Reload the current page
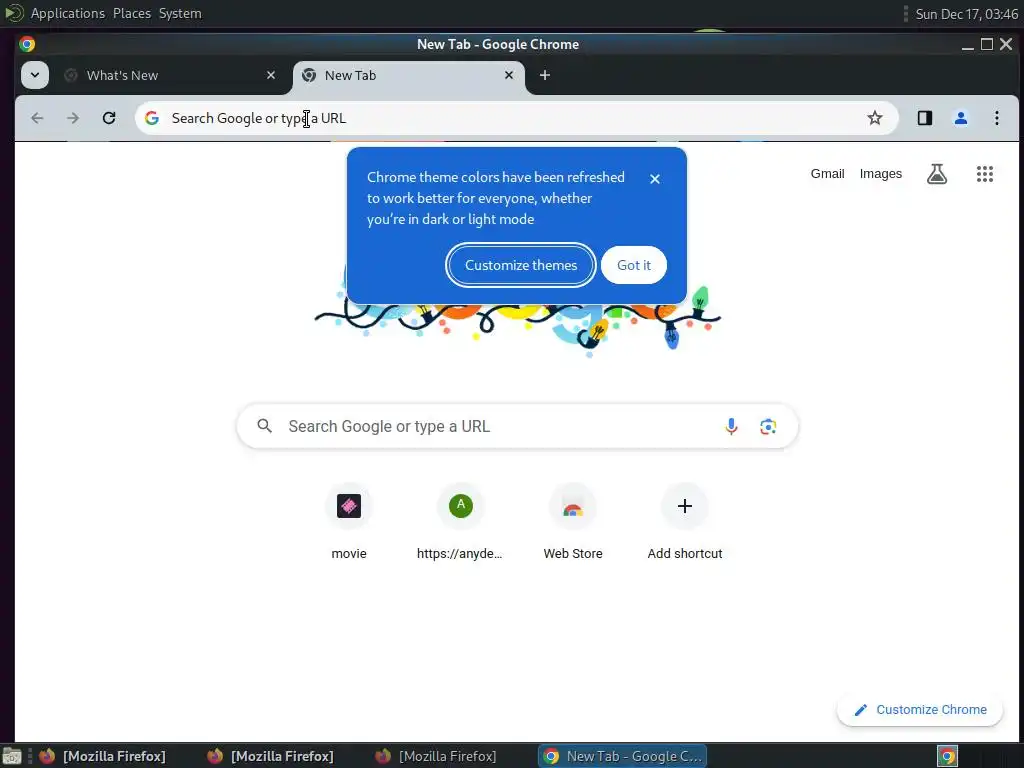 point(109,118)
